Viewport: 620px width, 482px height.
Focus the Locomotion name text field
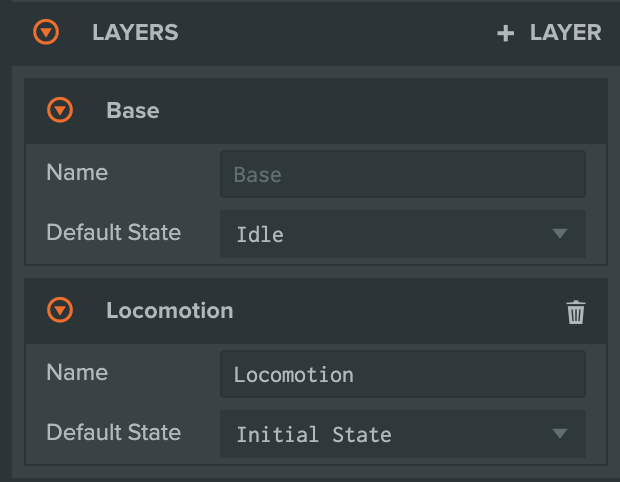[x=403, y=374]
